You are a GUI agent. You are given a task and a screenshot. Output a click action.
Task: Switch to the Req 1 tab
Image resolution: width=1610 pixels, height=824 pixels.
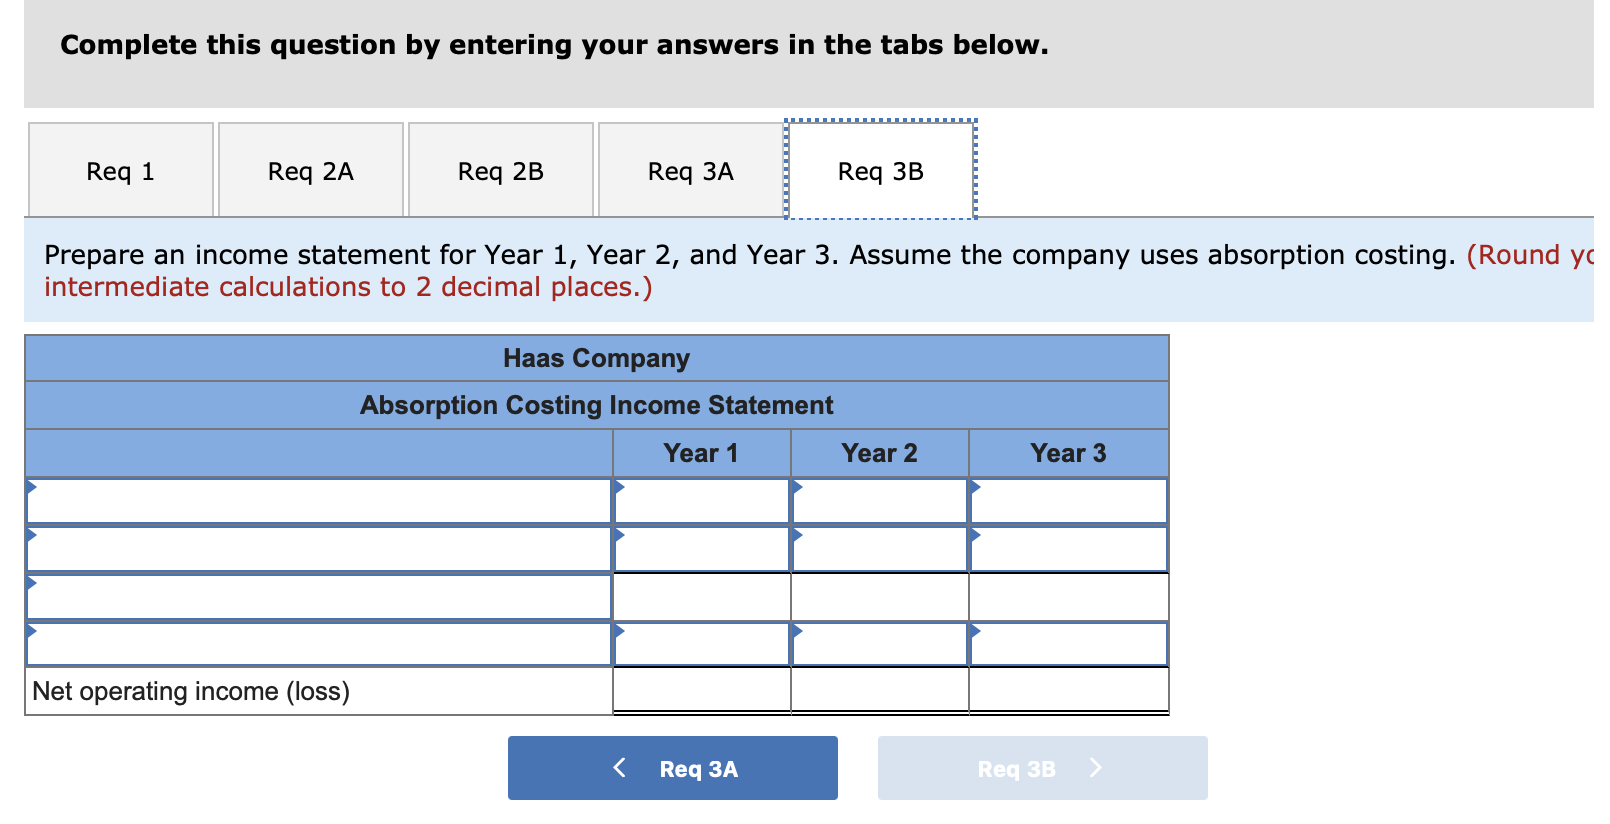(120, 170)
